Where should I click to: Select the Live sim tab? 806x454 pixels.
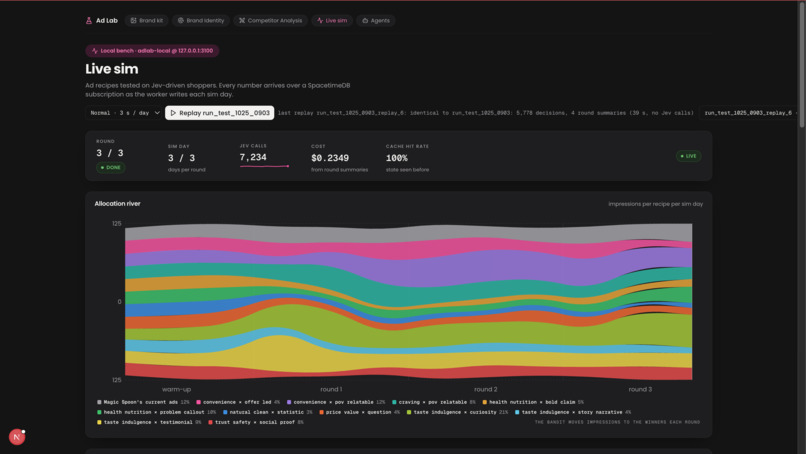[332, 21]
